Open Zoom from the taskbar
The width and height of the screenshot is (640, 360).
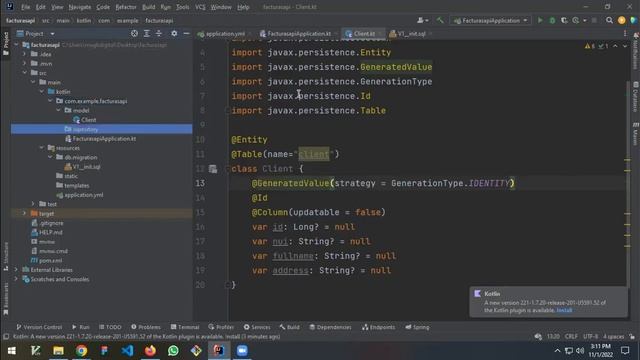coord(242,350)
